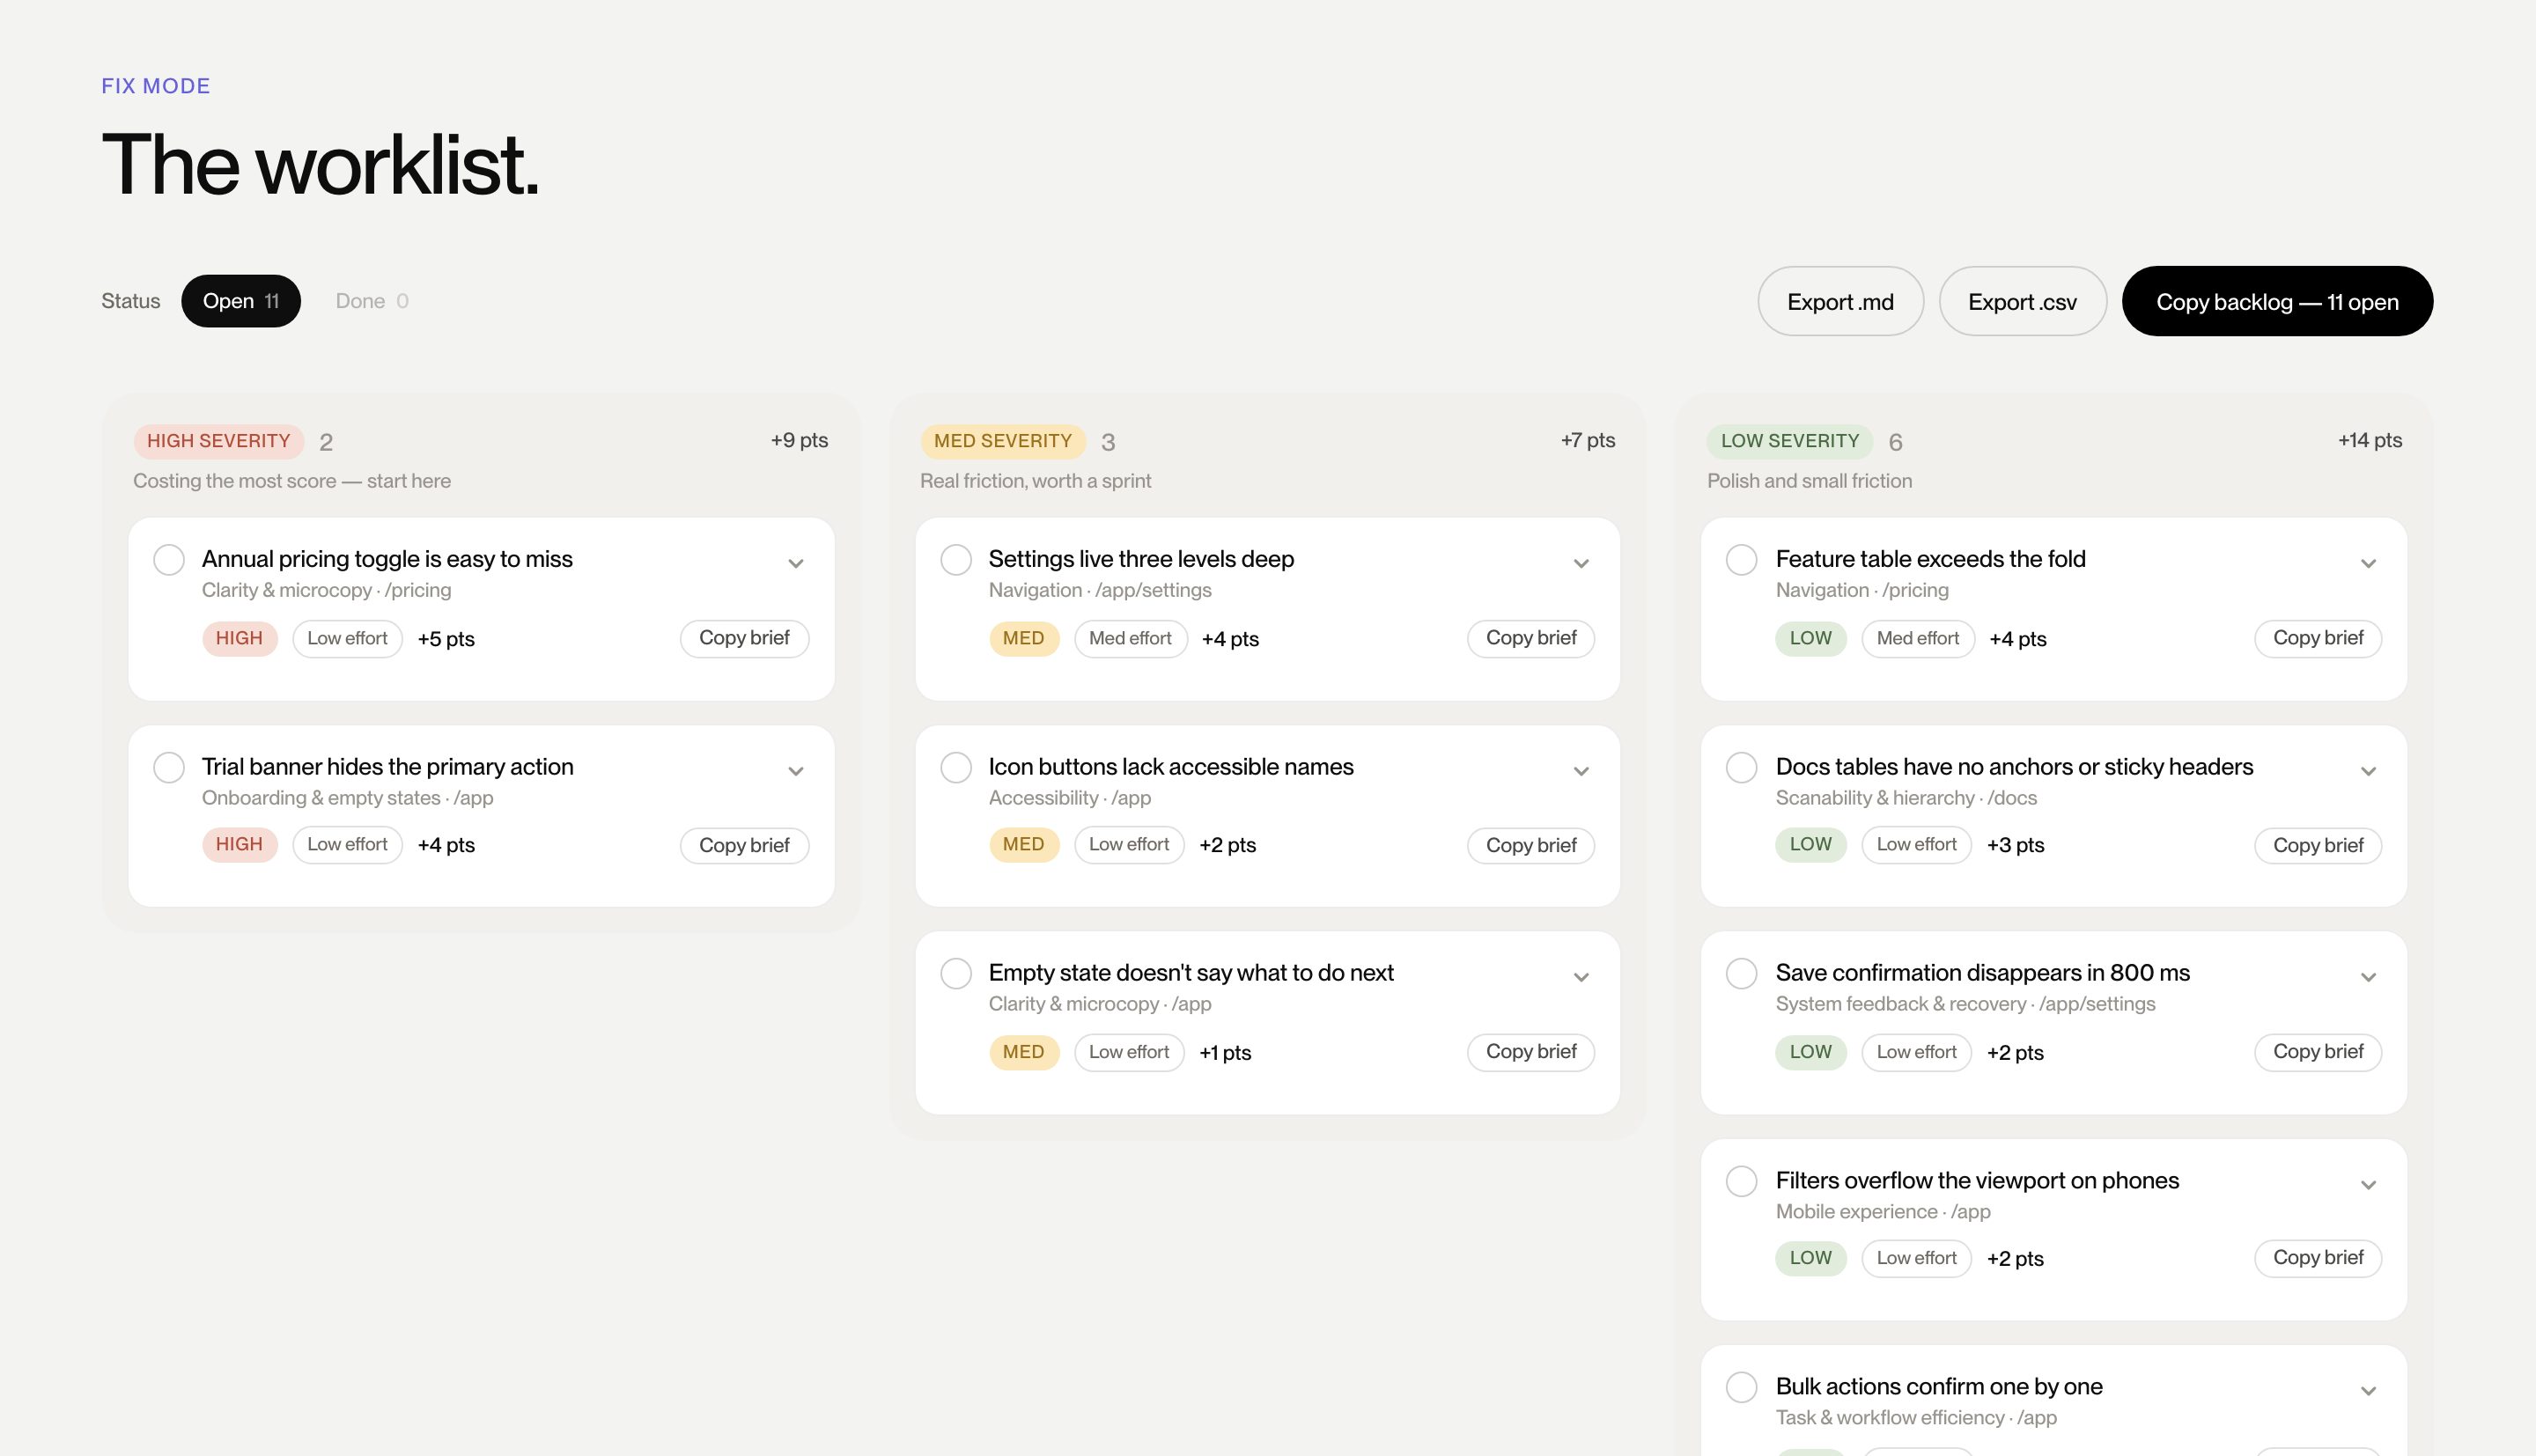The image size is (2536, 1456).
Task: Expand 'Filters overflow the viewport on phones'
Action: [x=2368, y=1185]
